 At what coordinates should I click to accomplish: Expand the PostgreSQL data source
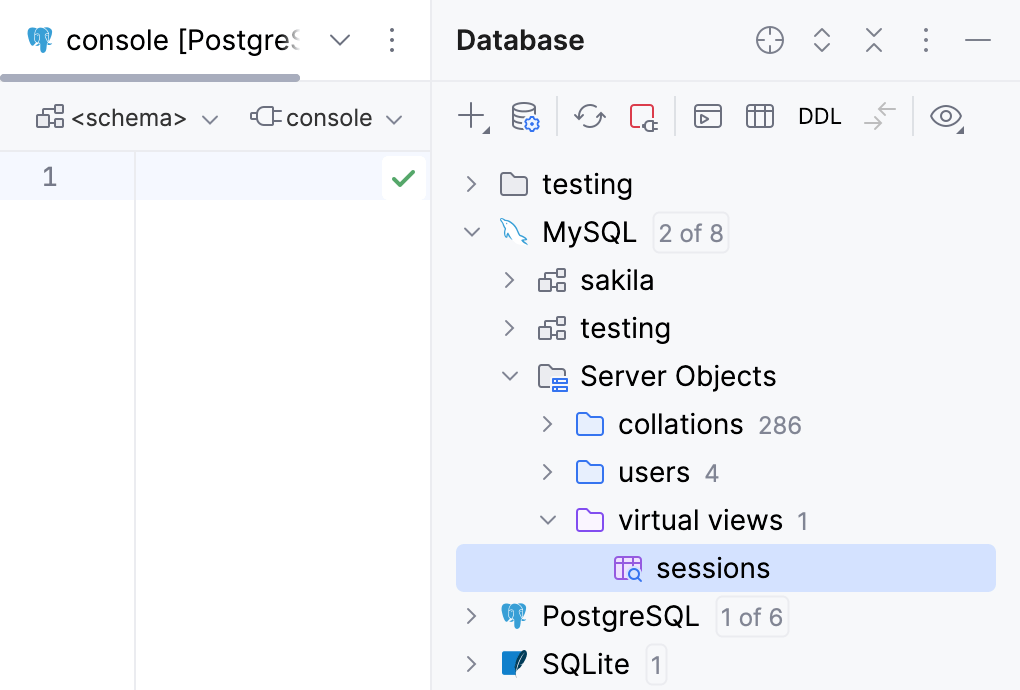click(470, 616)
